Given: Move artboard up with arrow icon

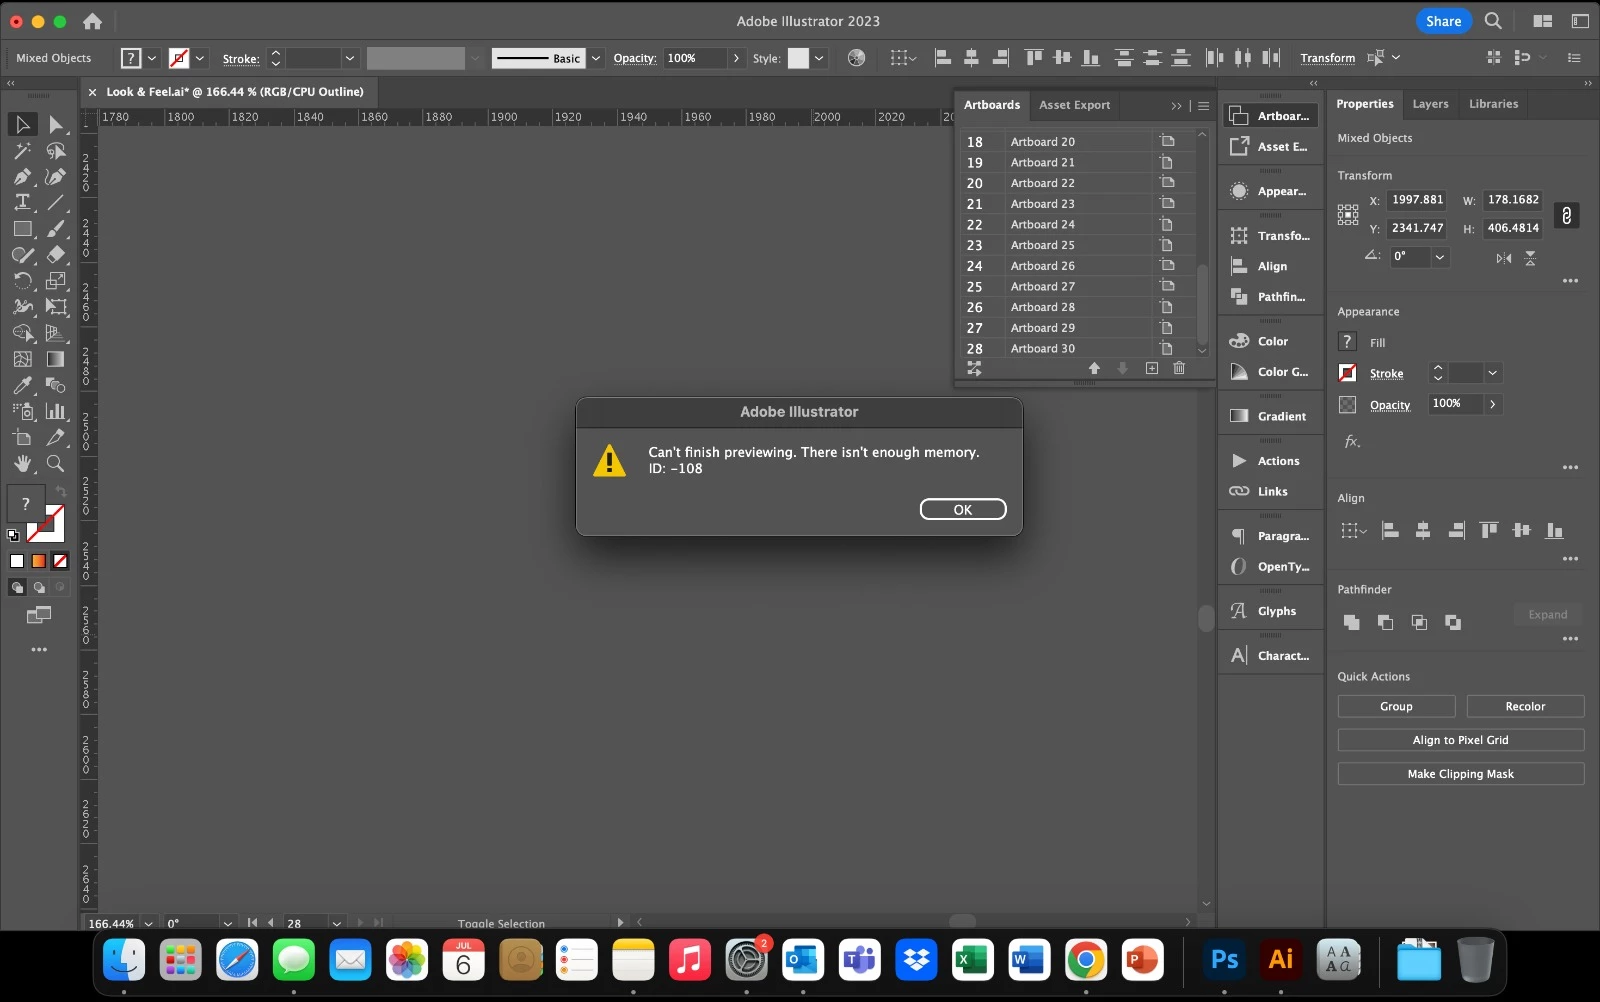Looking at the screenshot, I should (1094, 368).
